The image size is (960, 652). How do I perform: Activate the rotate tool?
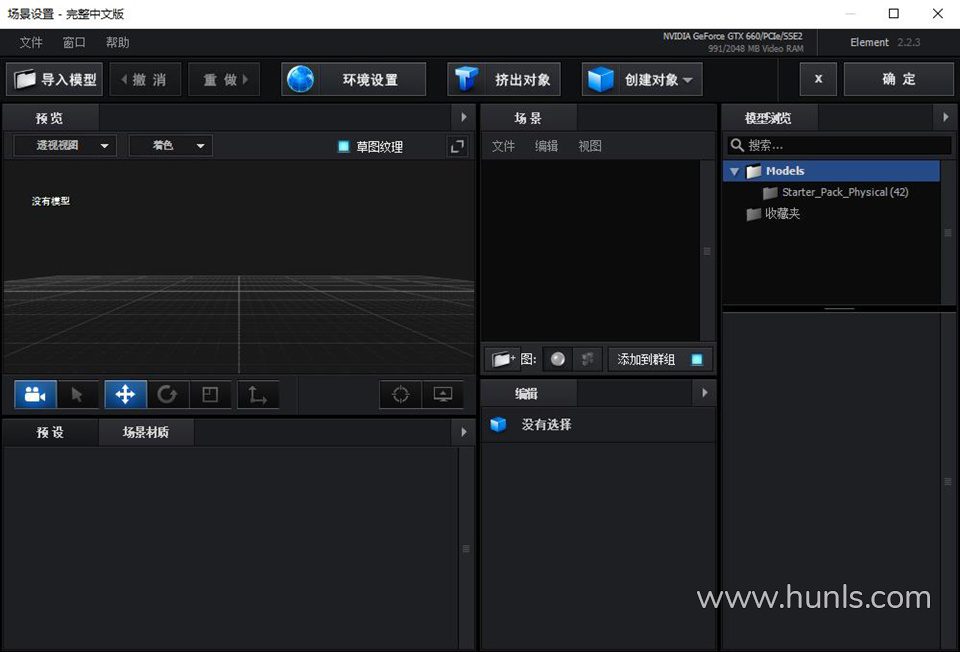pos(167,395)
